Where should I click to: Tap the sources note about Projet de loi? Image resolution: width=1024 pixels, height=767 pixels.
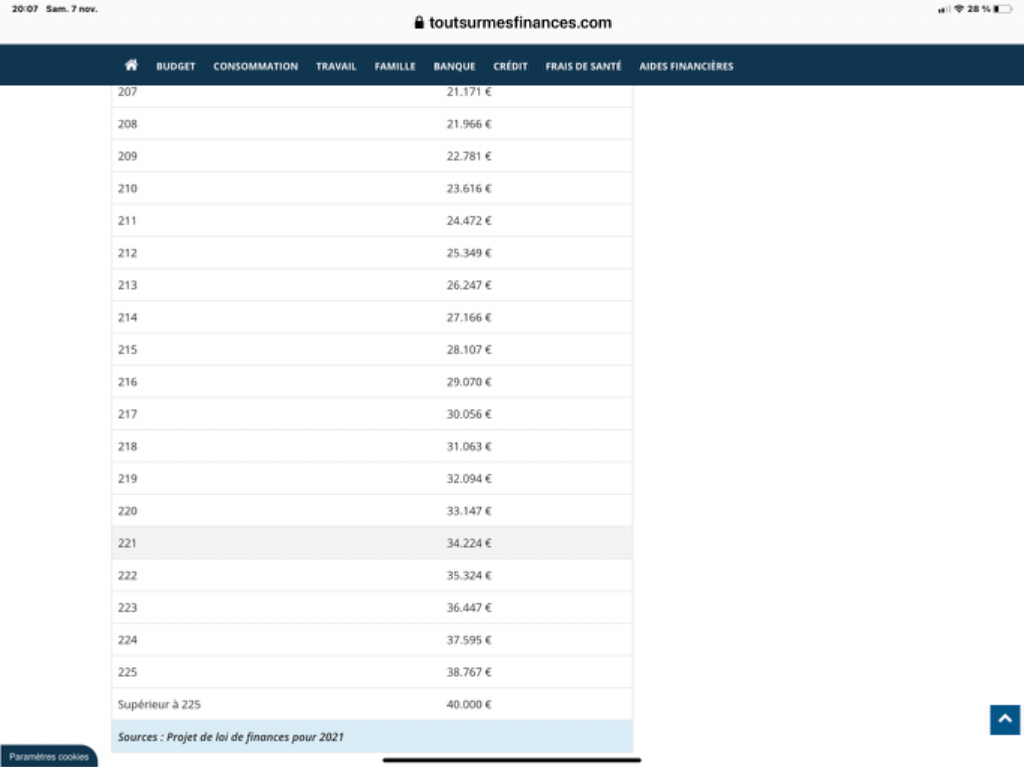click(x=231, y=737)
